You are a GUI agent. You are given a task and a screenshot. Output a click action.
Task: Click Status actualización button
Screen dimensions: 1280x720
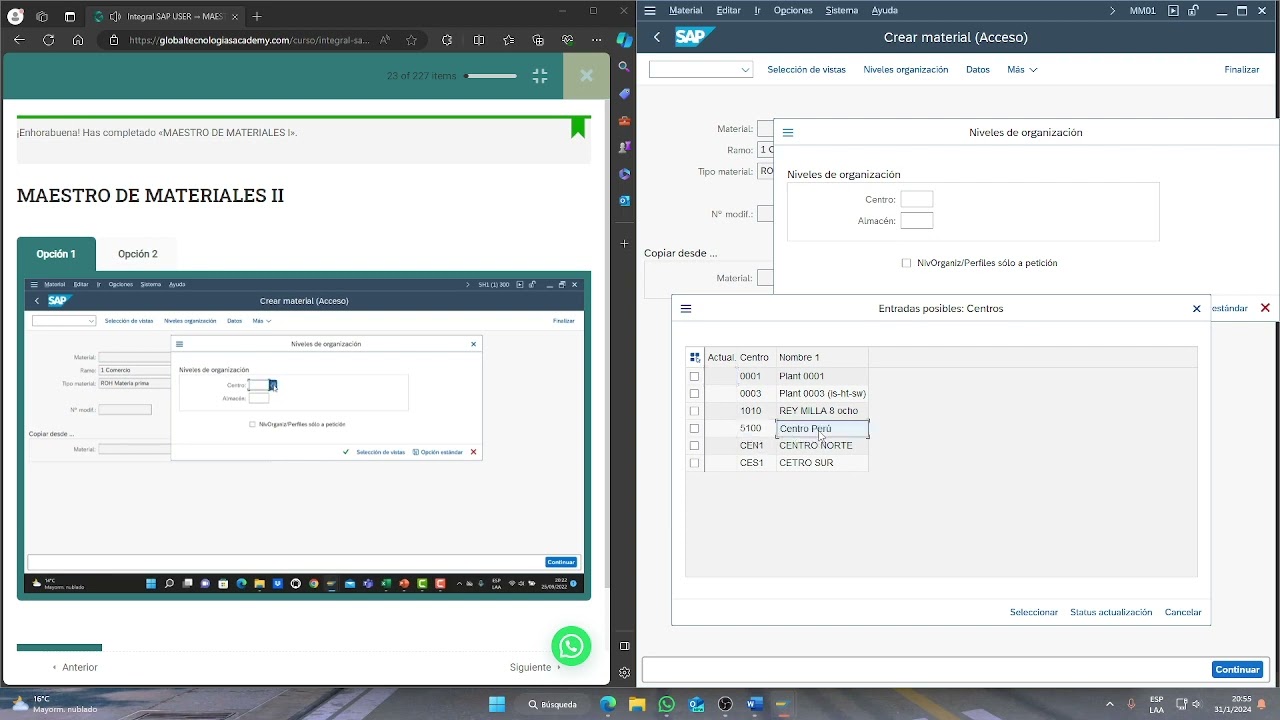pos(1111,612)
